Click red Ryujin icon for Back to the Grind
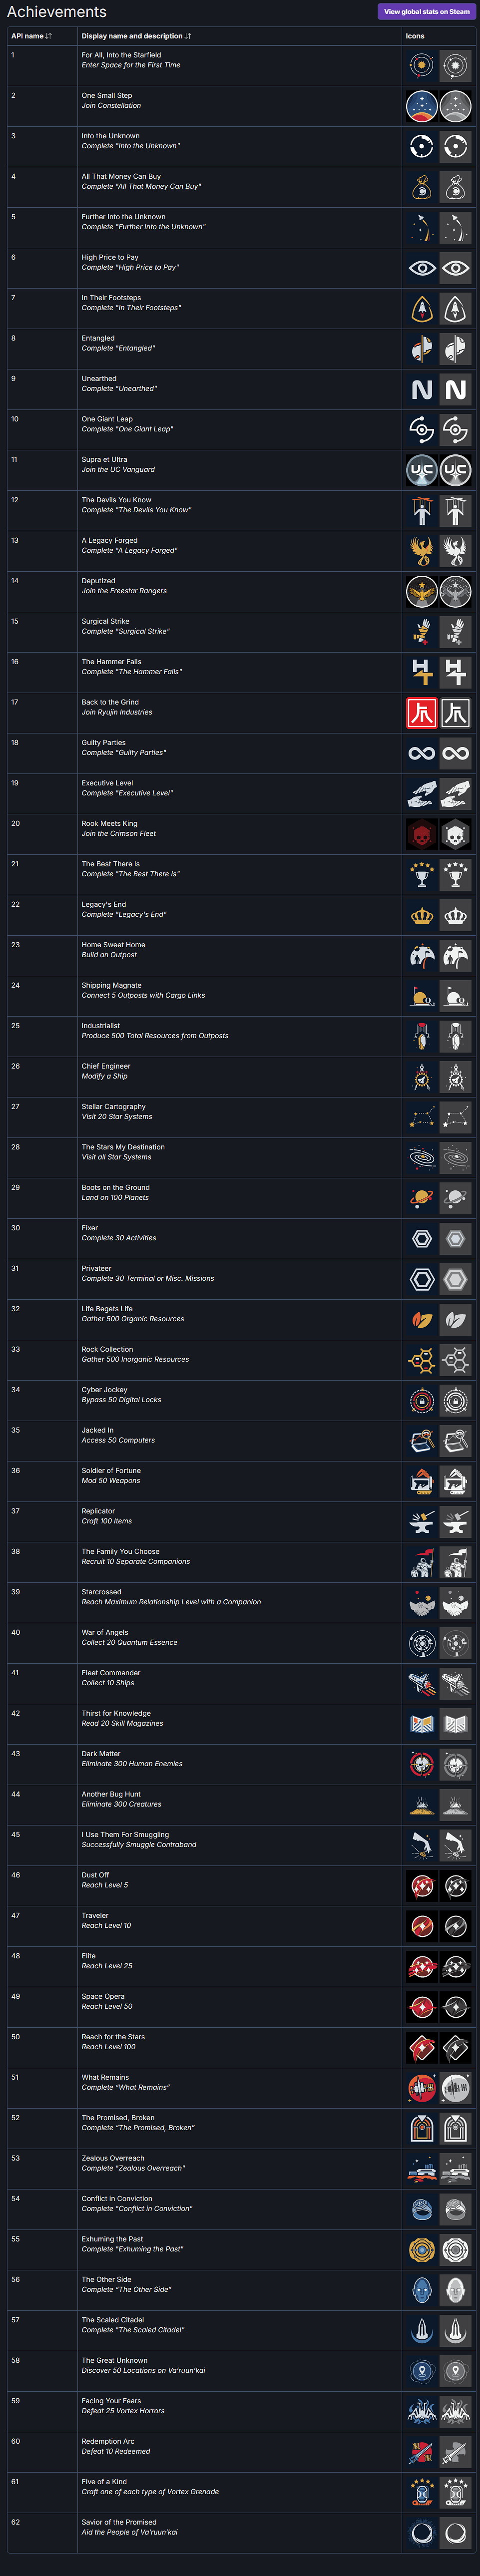The width and height of the screenshot is (480, 2576). click(x=422, y=712)
